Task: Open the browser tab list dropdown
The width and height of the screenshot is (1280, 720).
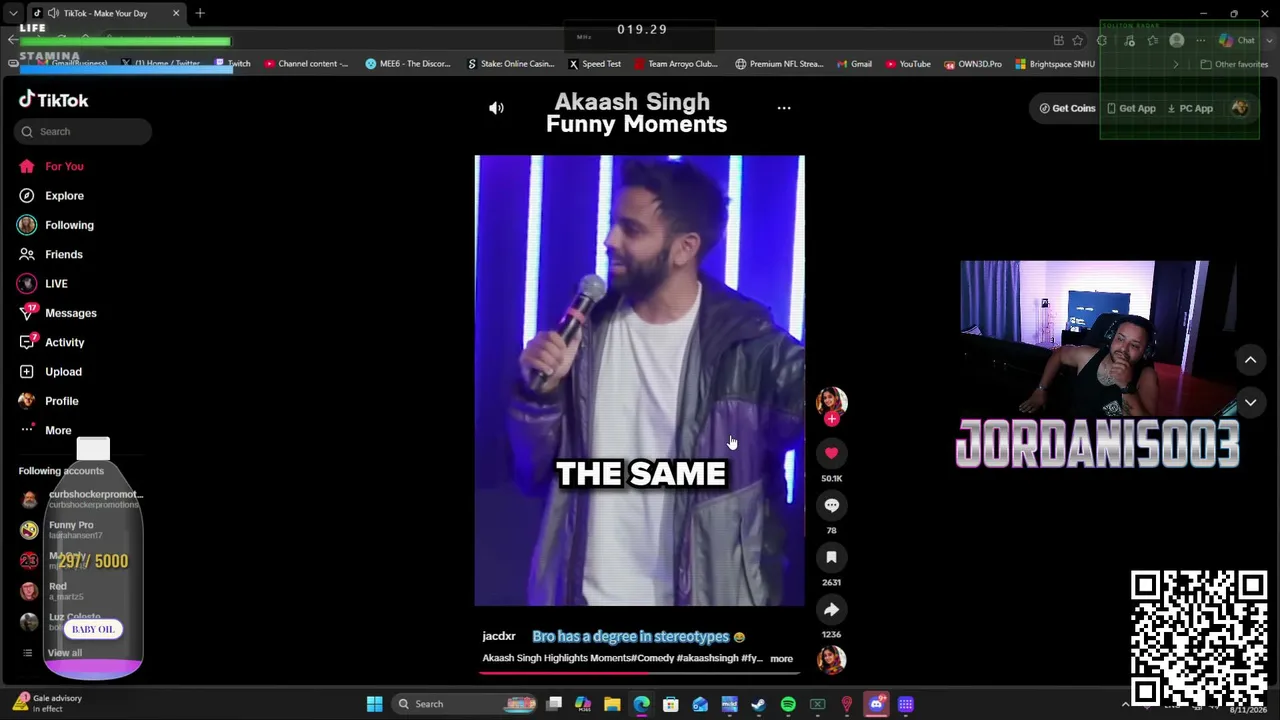Action: (12, 13)
